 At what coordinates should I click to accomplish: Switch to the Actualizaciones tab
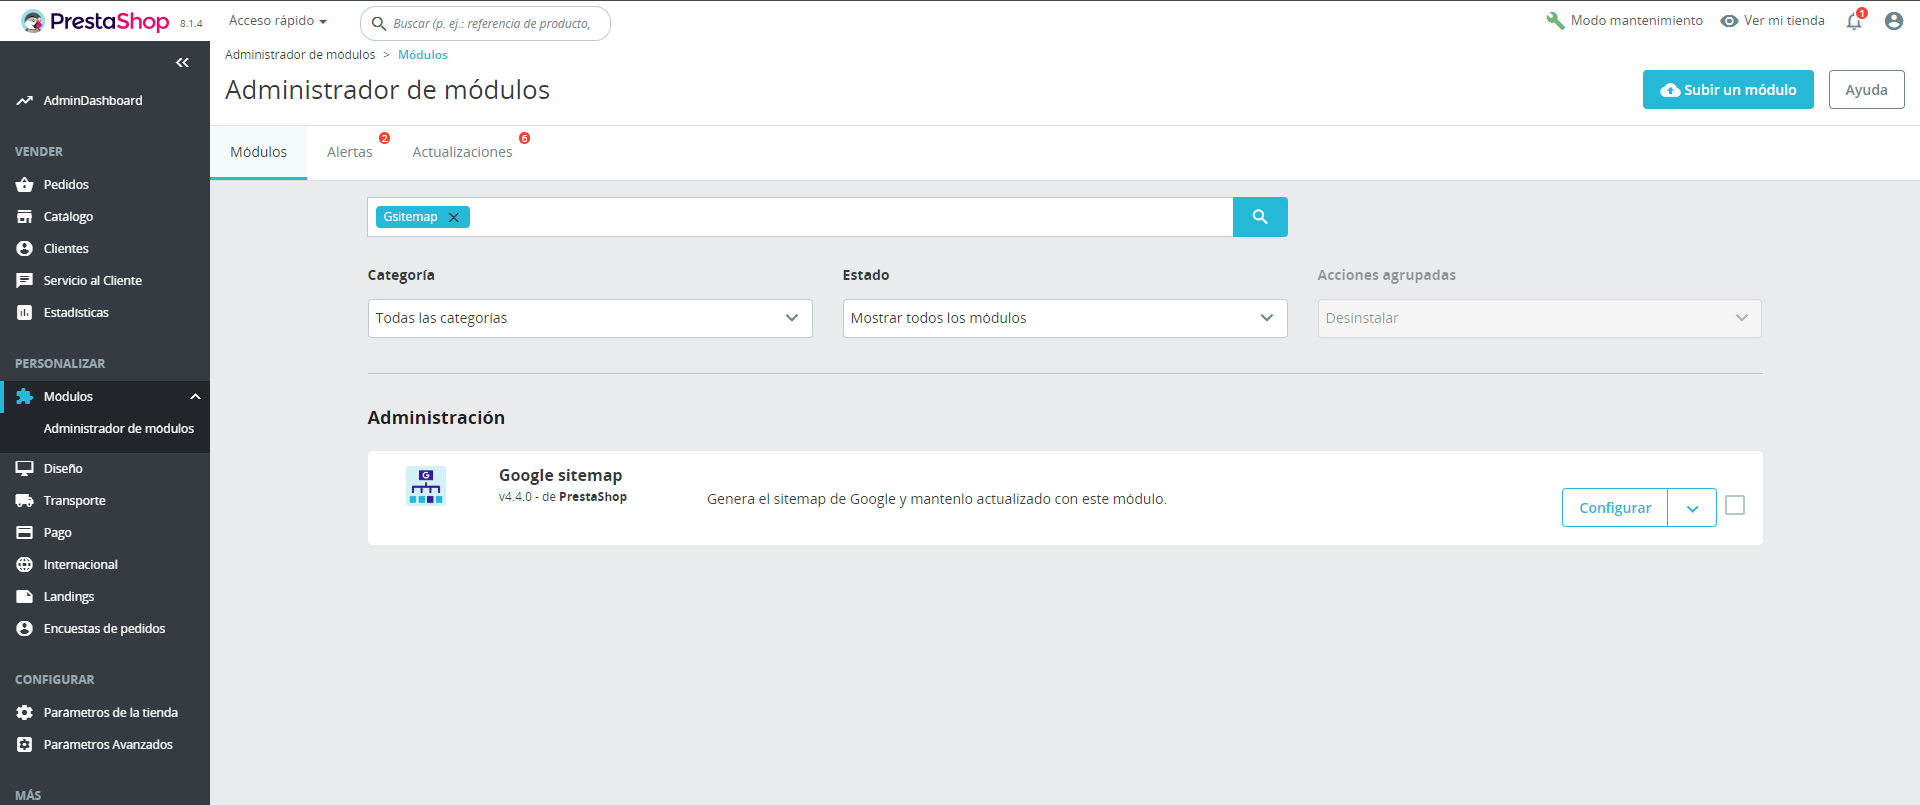[x=462, y=152]
